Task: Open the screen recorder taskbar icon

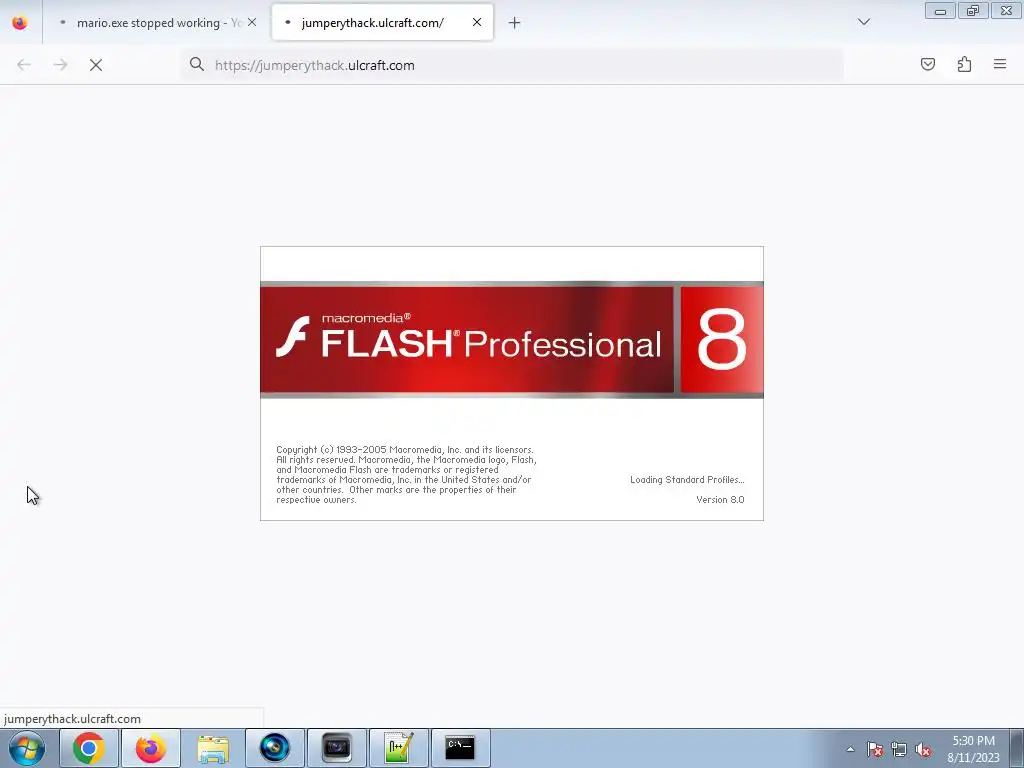Action: (x=337, y=748)
